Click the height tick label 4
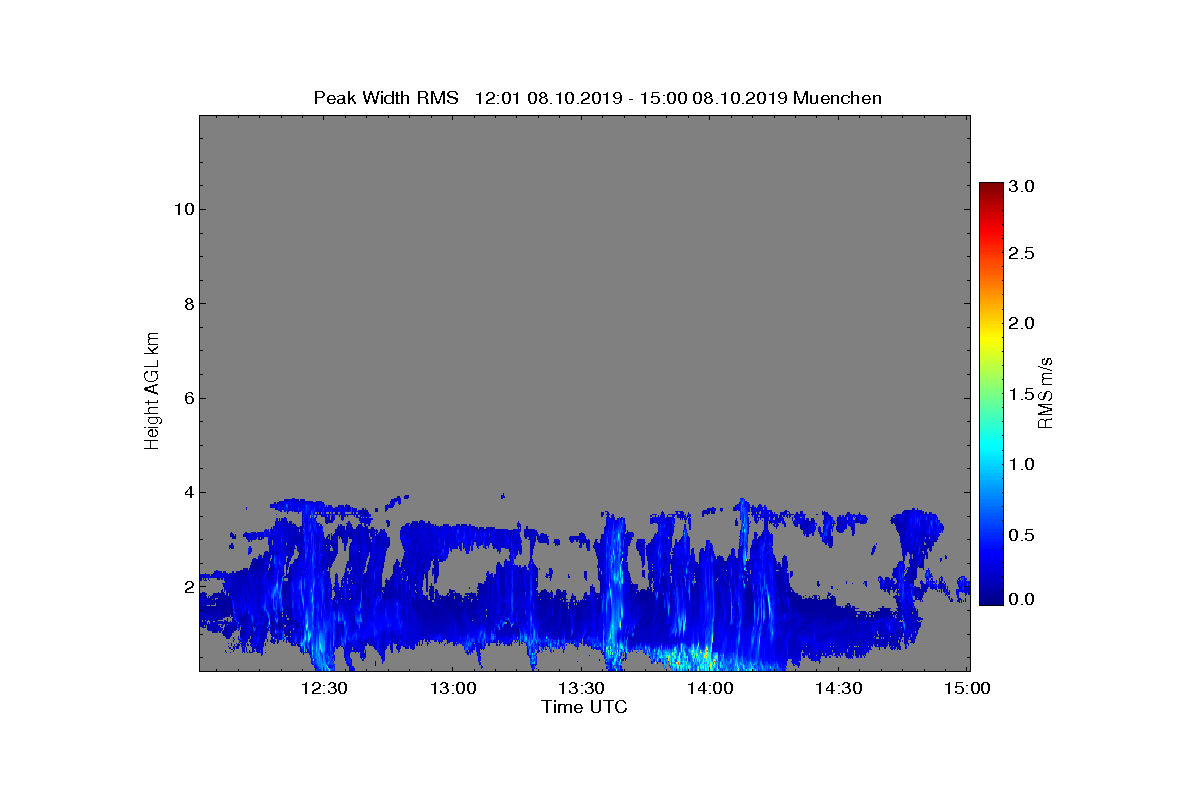Screen dimensions: 1200x800 click(x=187, y=492)
